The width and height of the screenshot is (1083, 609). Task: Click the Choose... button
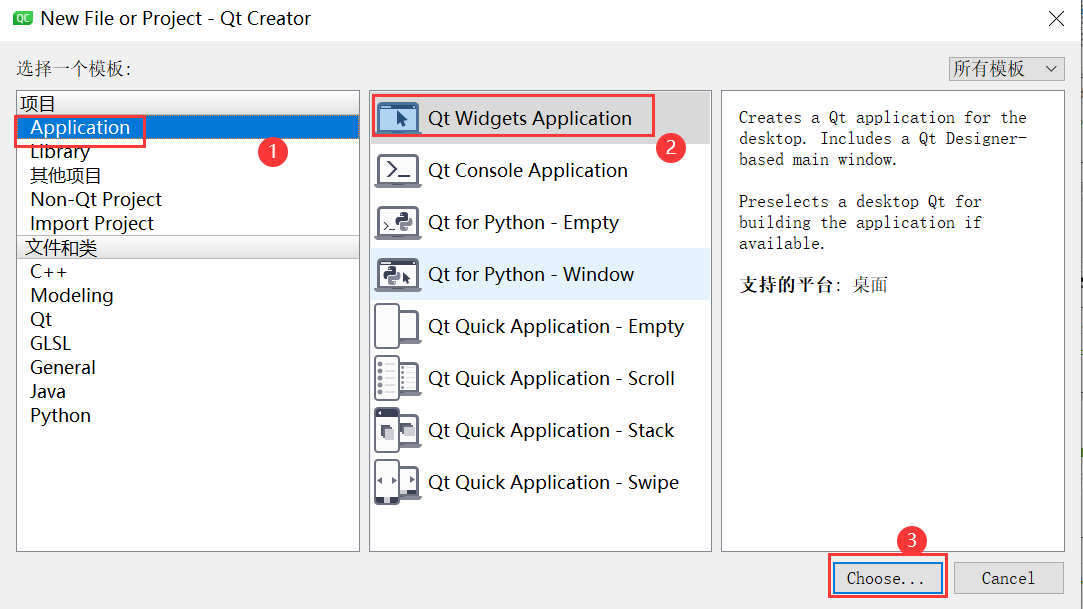(887, 578)
